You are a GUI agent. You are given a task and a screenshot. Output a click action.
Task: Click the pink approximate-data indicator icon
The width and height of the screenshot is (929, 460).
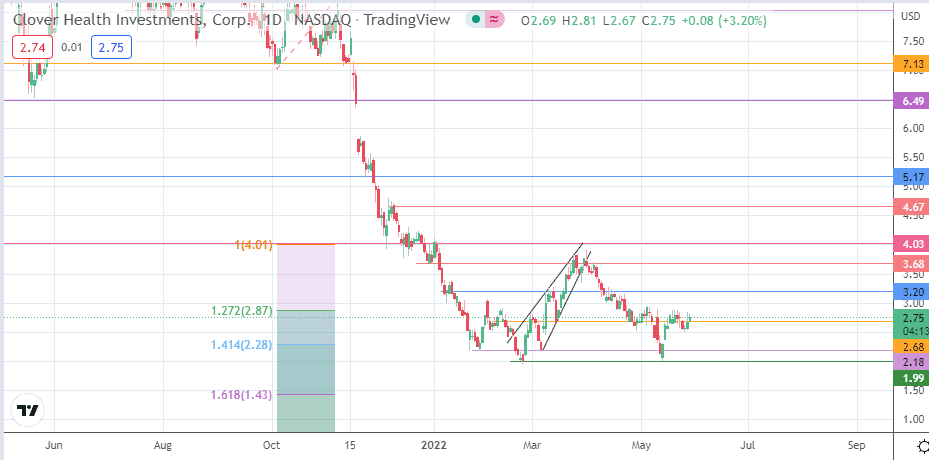(494, 20)
